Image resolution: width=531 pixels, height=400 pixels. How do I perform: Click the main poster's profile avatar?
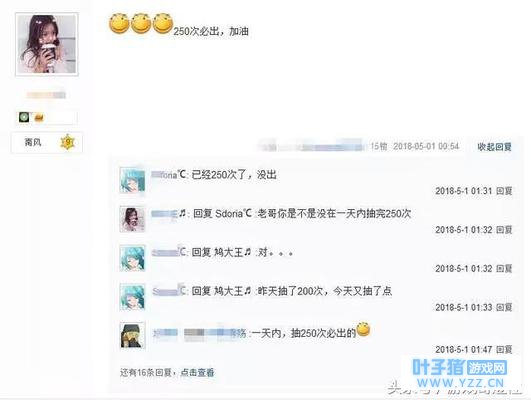[x=47, y=44]
